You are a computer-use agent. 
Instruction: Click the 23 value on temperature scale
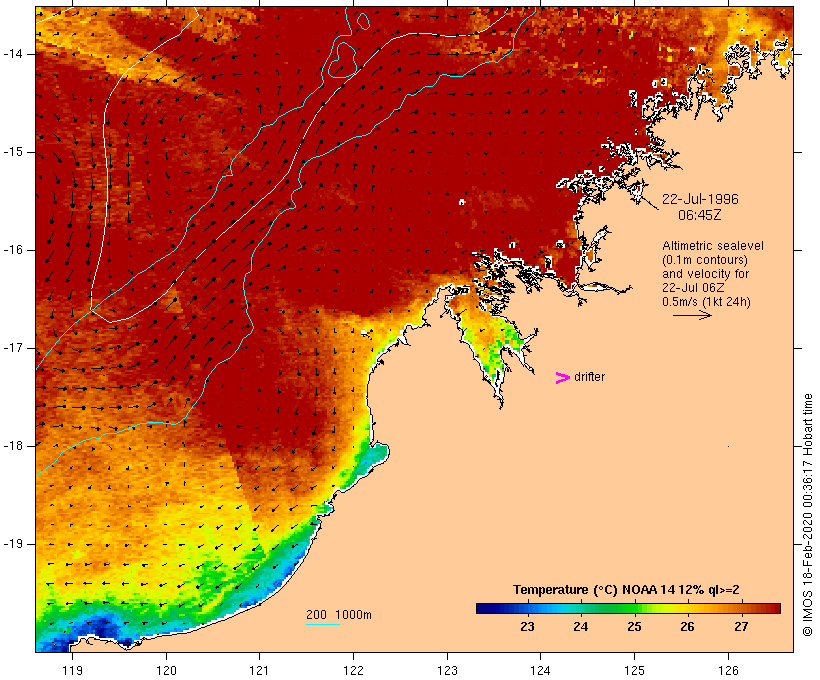coord(527,627)
